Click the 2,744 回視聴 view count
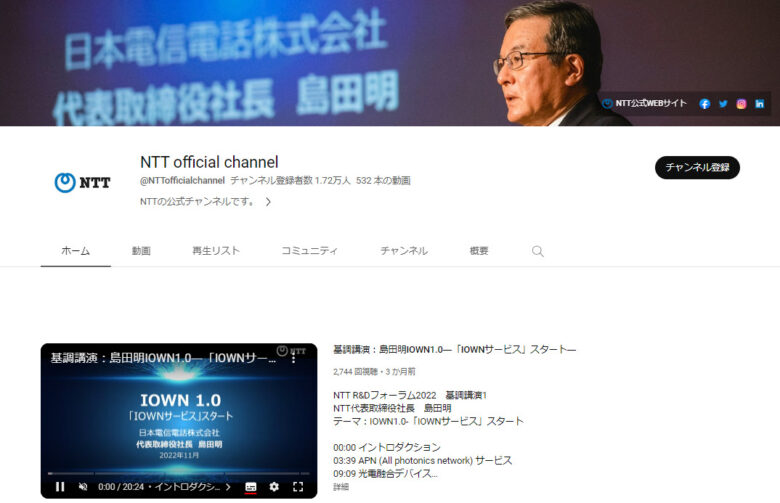This screenshot has width=780, height=503. [356, 372]
